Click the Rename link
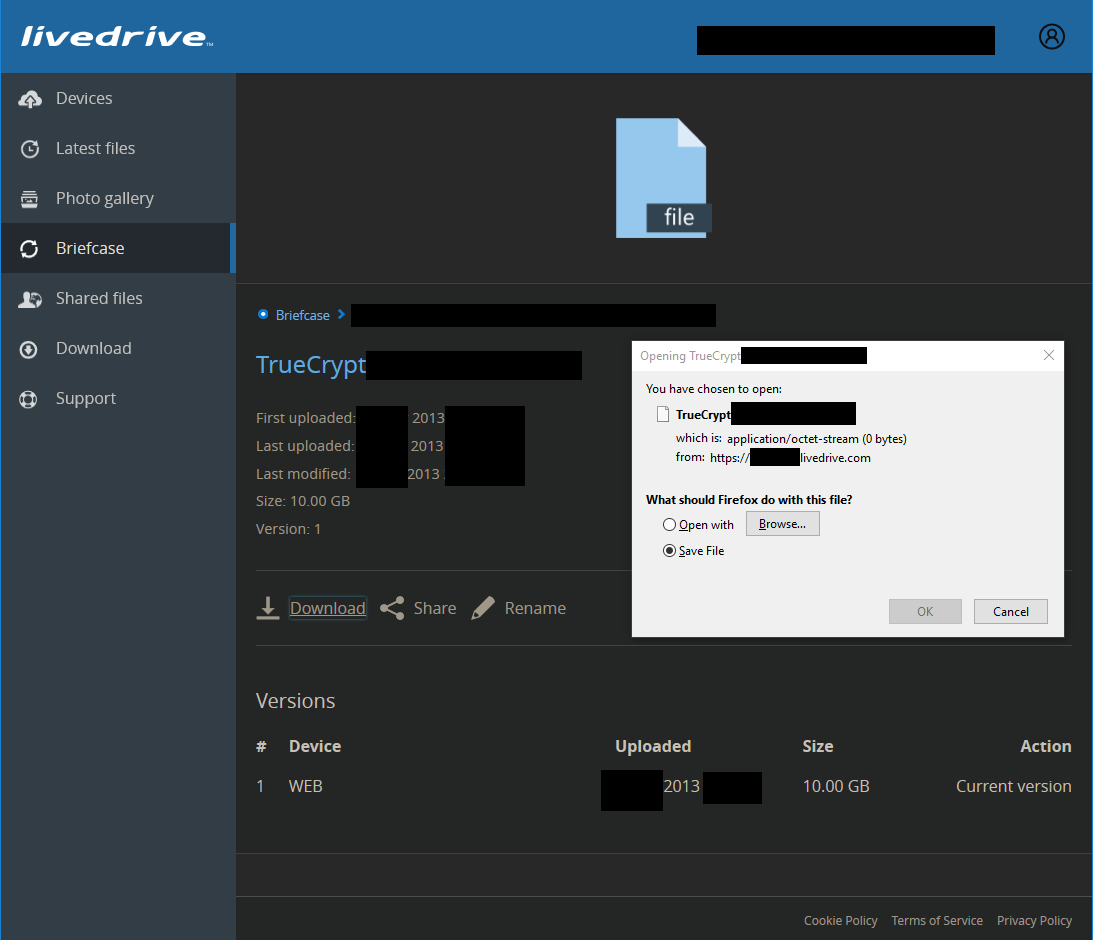The height and width of the screenshot is (940, 1093). point(535,608)
